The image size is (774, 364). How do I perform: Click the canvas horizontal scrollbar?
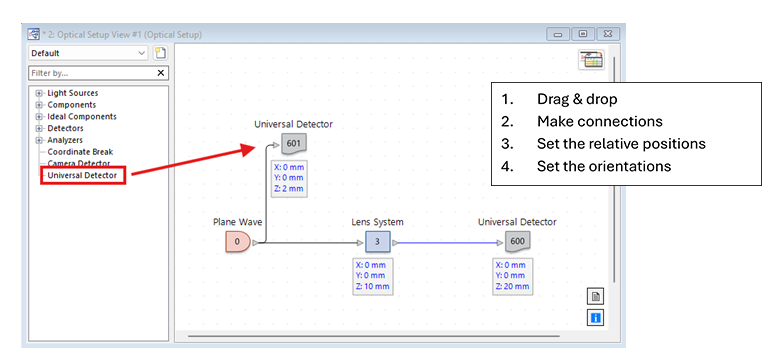pyautogui.click(x=374, y=336)
